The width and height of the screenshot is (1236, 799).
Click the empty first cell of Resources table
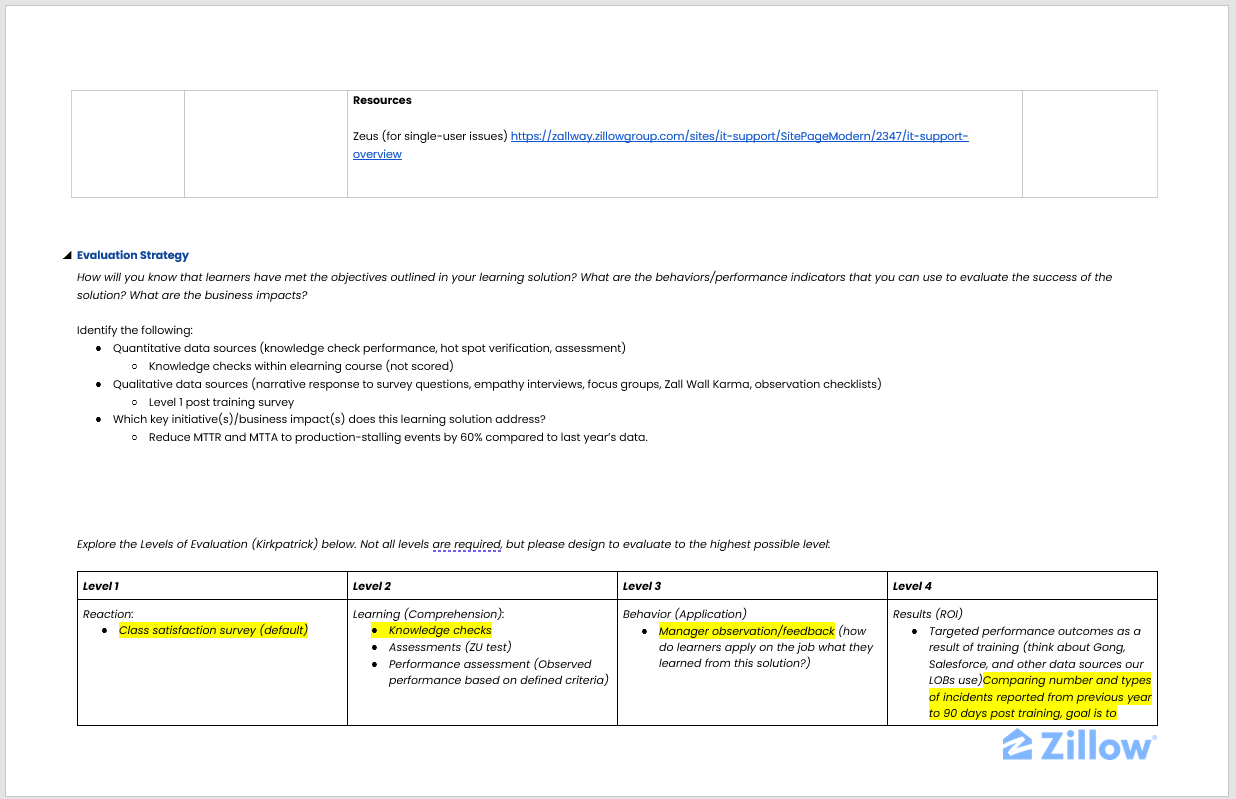click(127, 143)
